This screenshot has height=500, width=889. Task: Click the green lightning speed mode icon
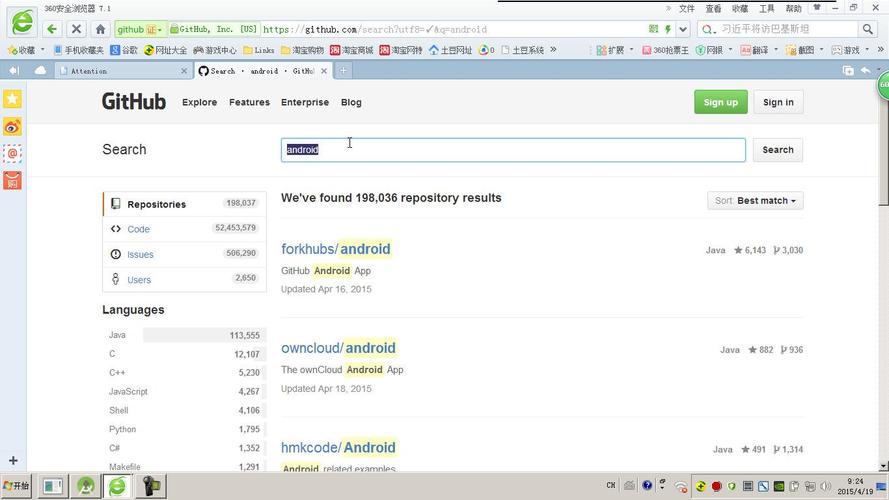coord(668,29)
